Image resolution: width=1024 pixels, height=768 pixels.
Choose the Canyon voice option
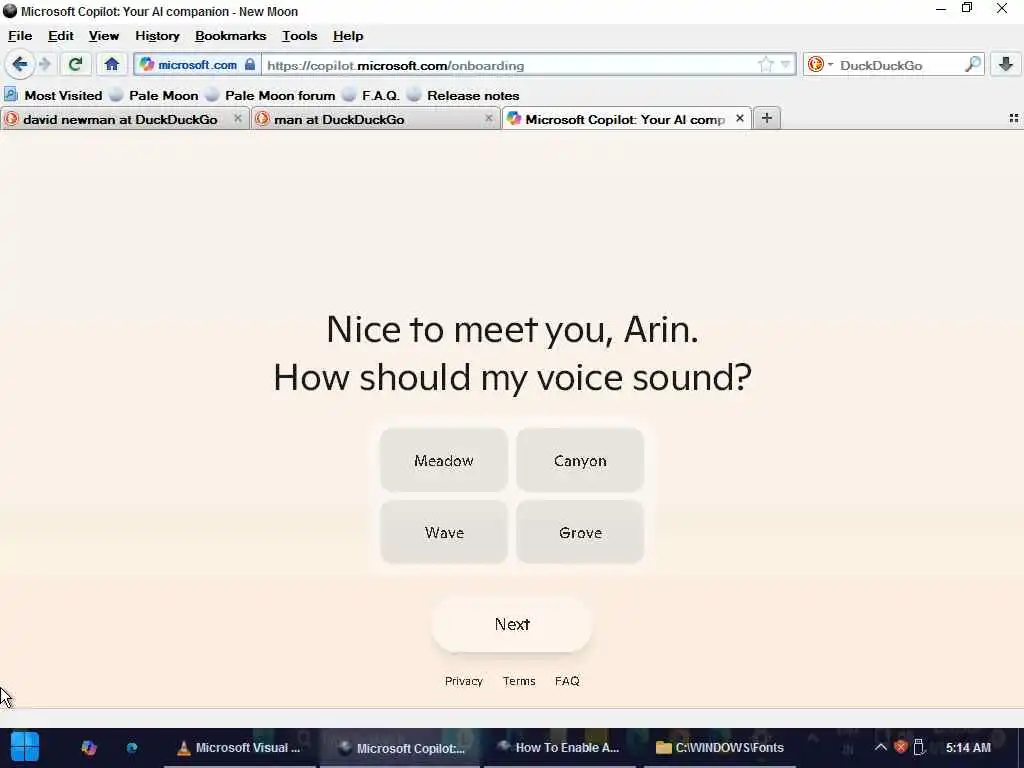pyautogui.click(x=580, y=460)
